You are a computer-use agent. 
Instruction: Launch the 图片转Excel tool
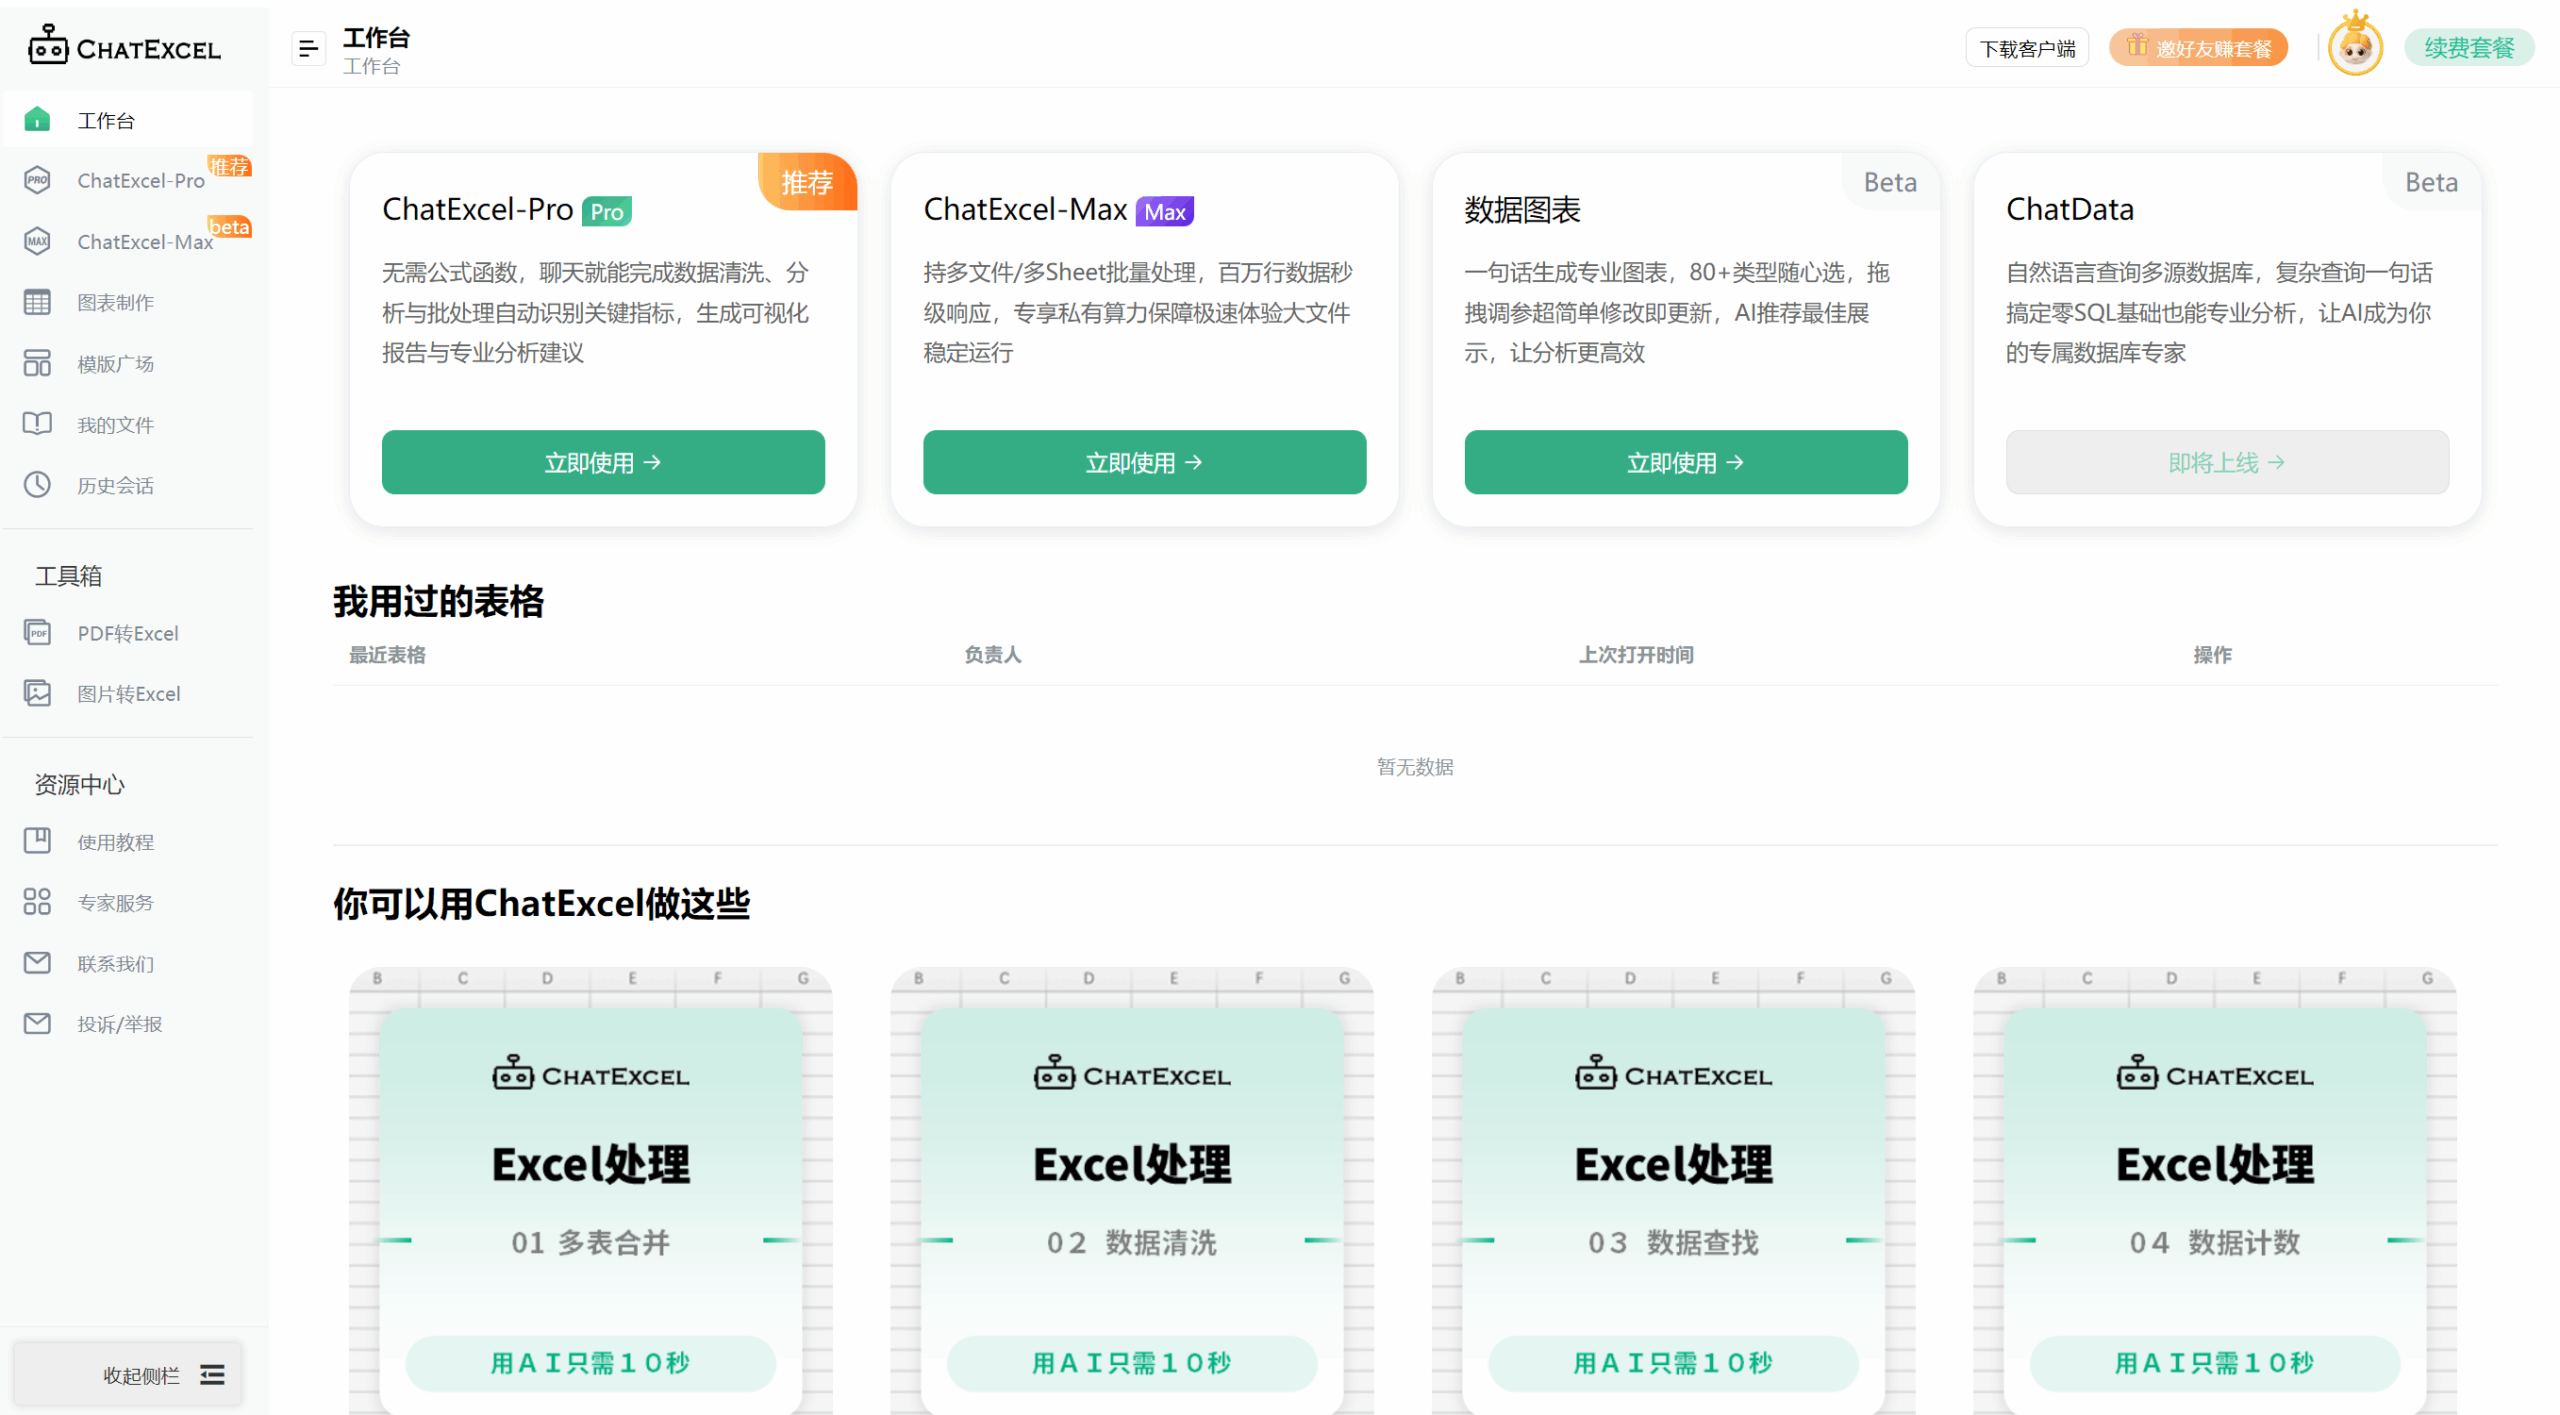(129, 693)
